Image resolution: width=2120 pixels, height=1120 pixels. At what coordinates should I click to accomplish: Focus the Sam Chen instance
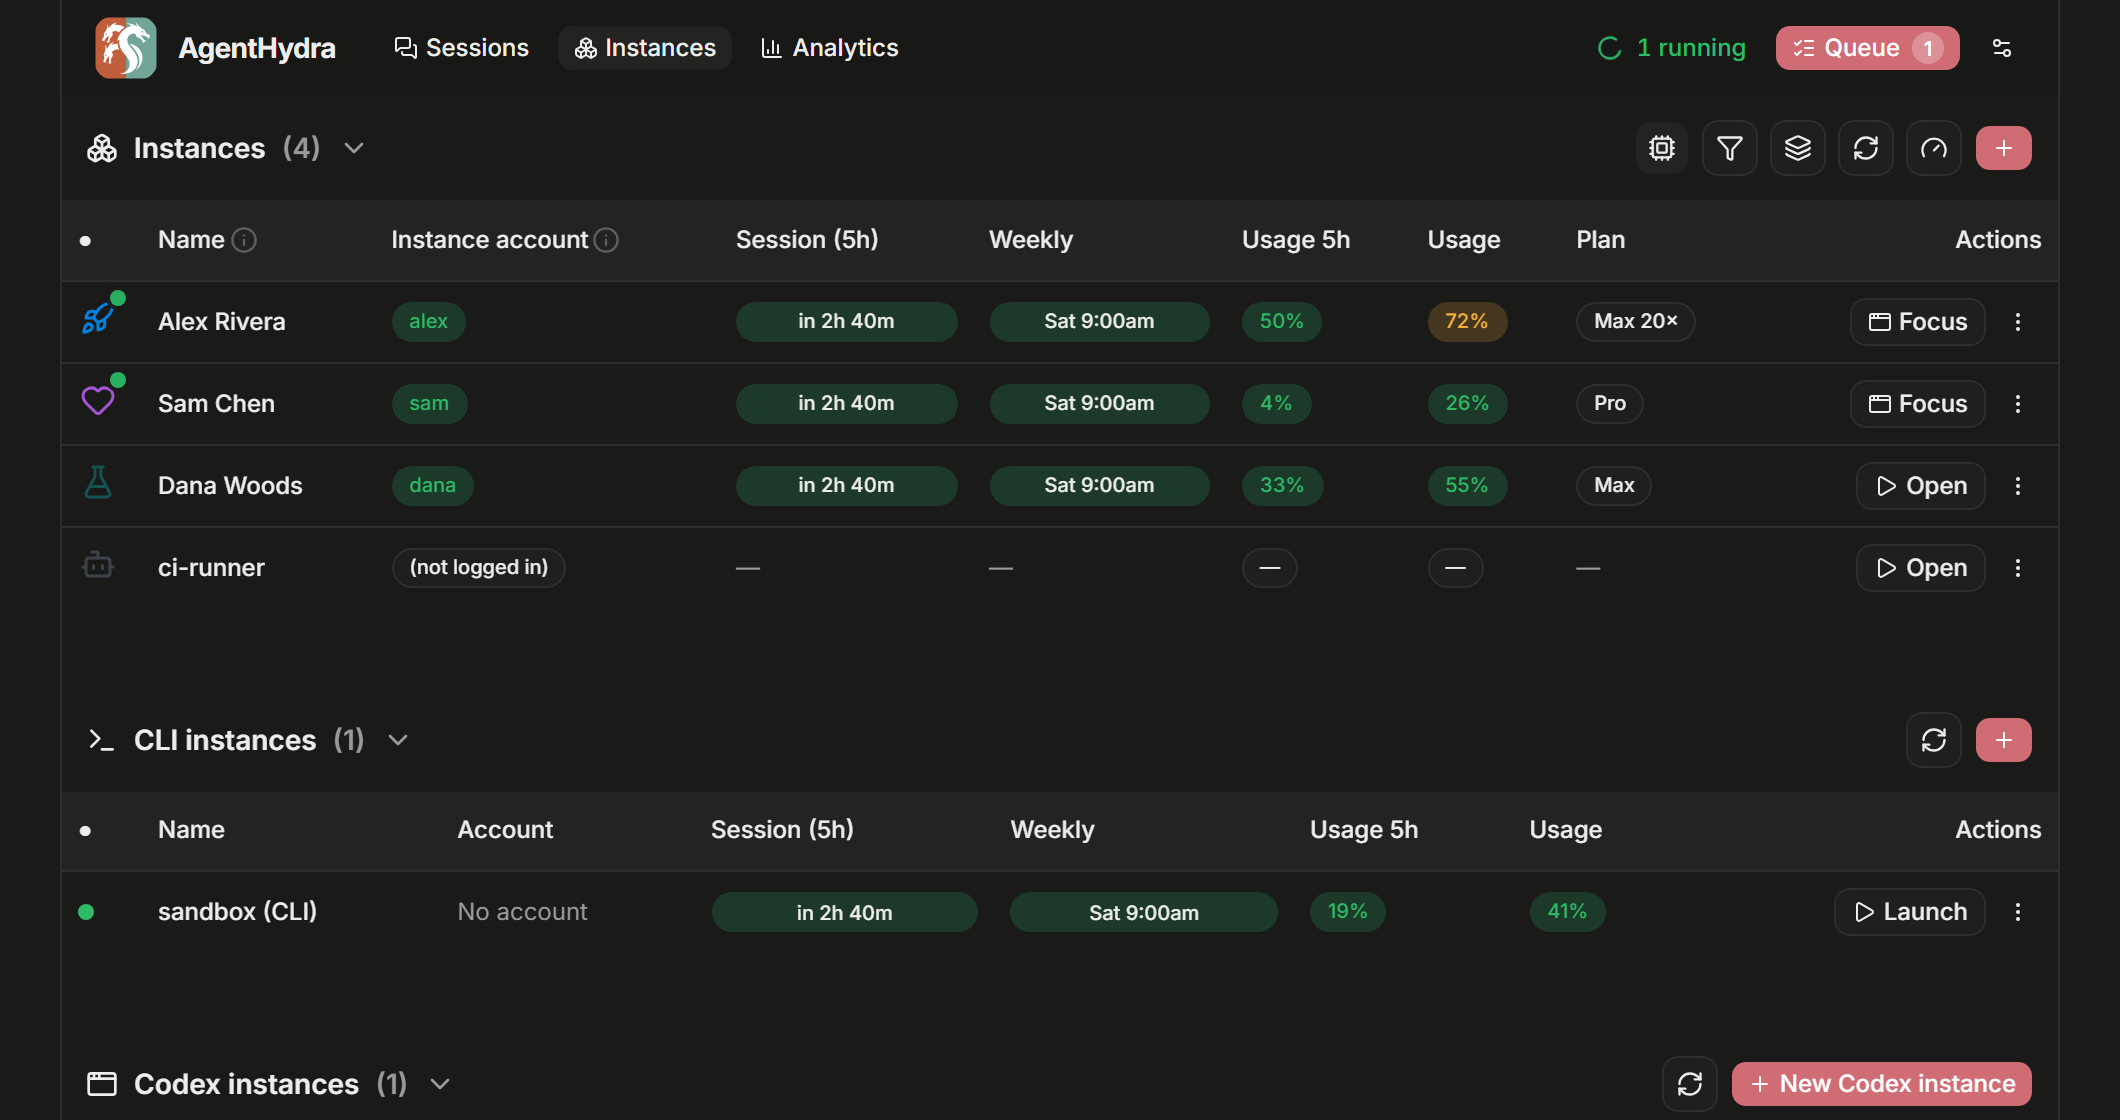[1918, 404]
